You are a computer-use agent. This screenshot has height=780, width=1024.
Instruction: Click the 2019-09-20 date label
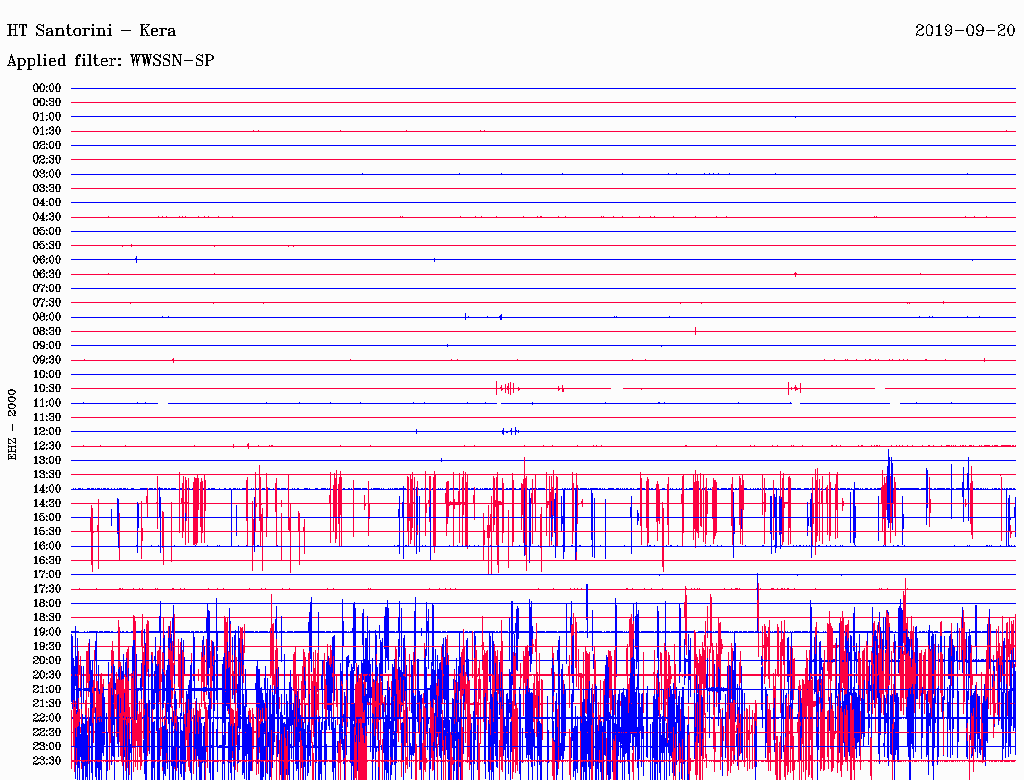pyautogui.click(x=965, y=30)
